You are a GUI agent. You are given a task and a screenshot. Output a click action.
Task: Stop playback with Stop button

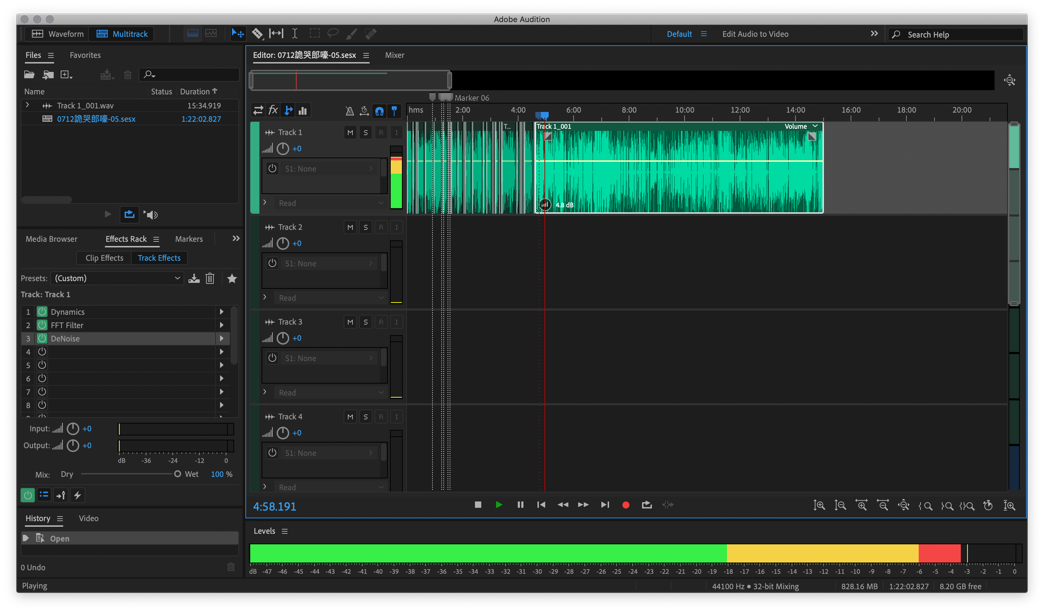[477, 505]
